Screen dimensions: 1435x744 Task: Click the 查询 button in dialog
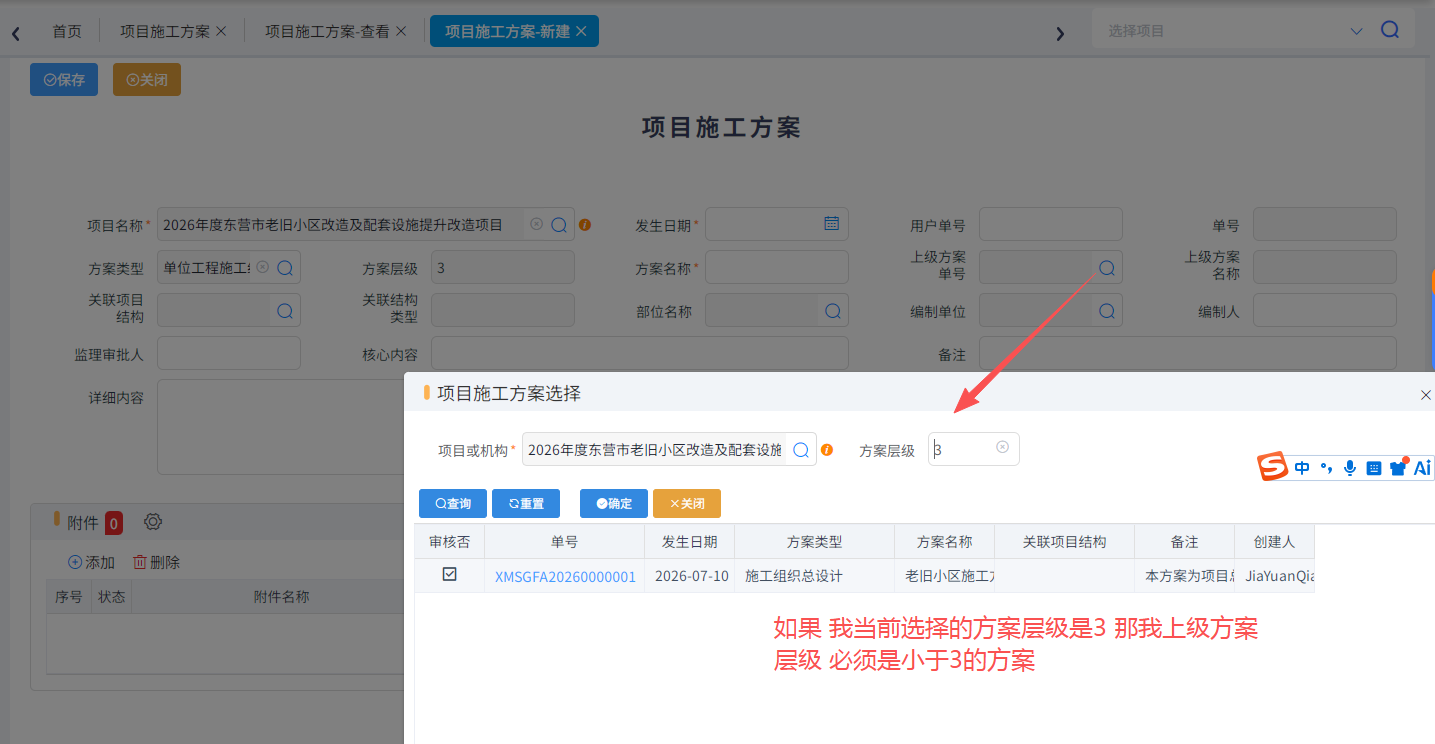point(452,503)
